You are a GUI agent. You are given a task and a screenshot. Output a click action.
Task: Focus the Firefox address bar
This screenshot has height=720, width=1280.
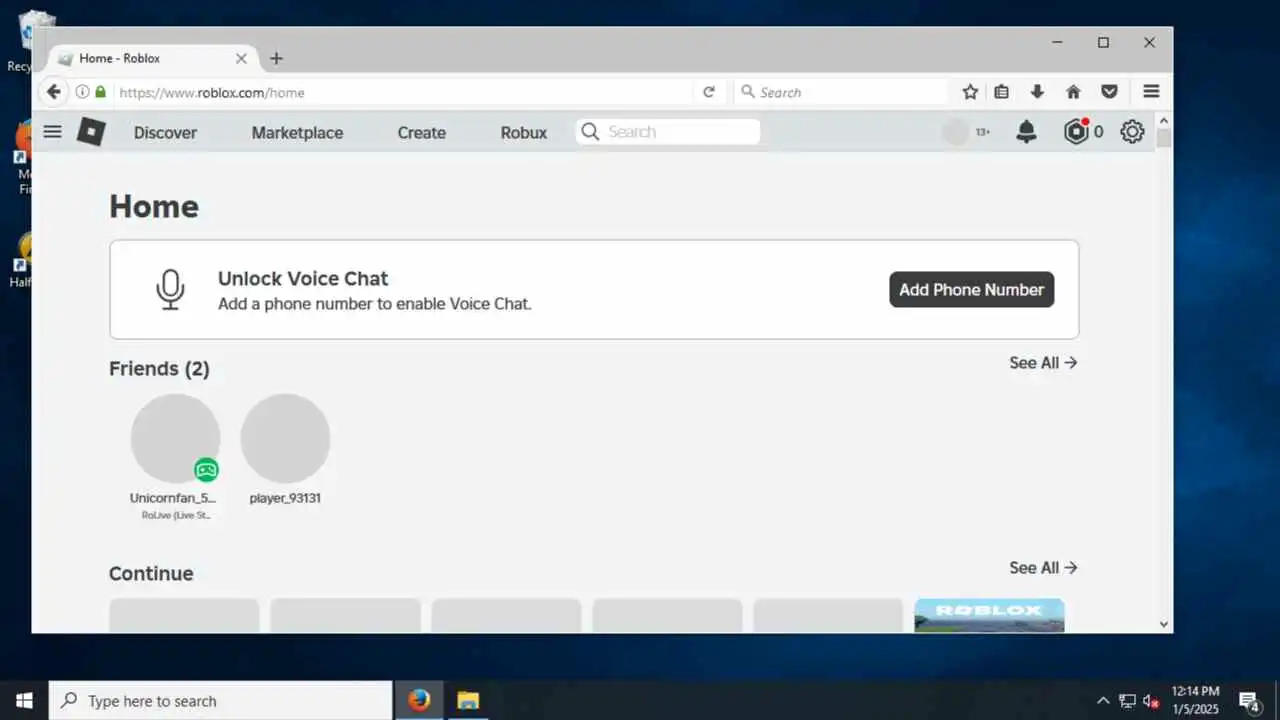point(400,92)
